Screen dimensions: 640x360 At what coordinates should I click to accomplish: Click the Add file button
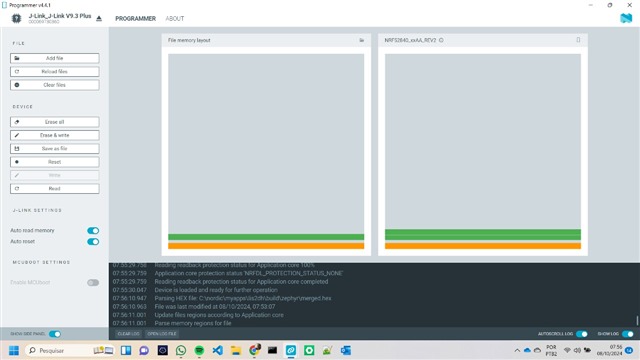click(x=55, y=58)
